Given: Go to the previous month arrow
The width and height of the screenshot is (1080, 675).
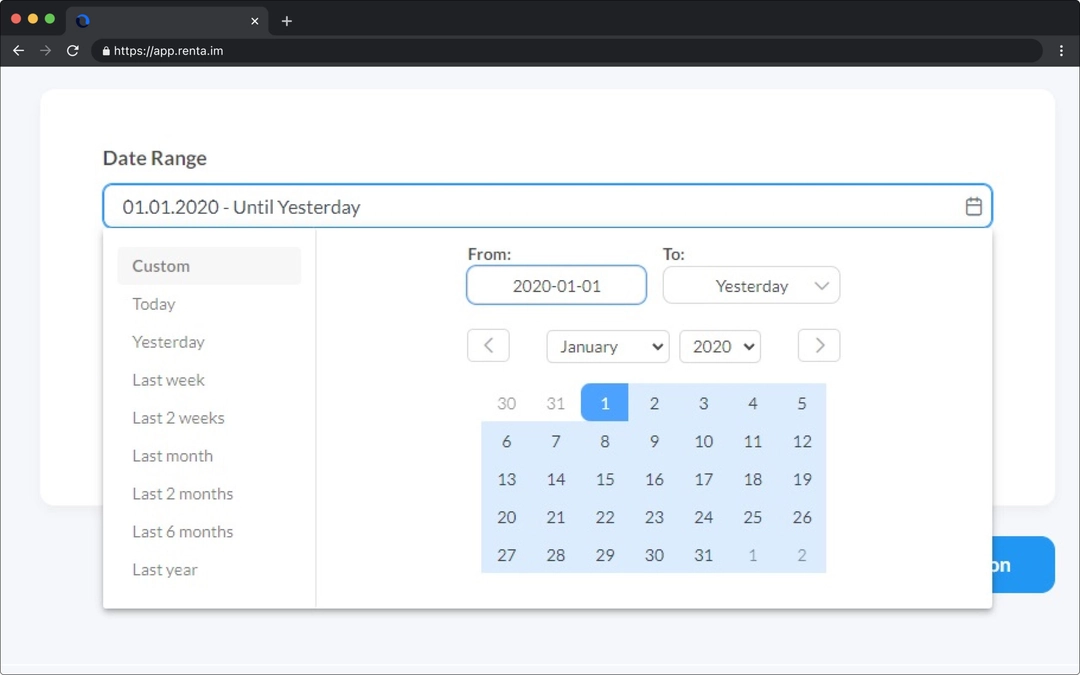Looking at the screenshot, I should (x=488, y=345).
